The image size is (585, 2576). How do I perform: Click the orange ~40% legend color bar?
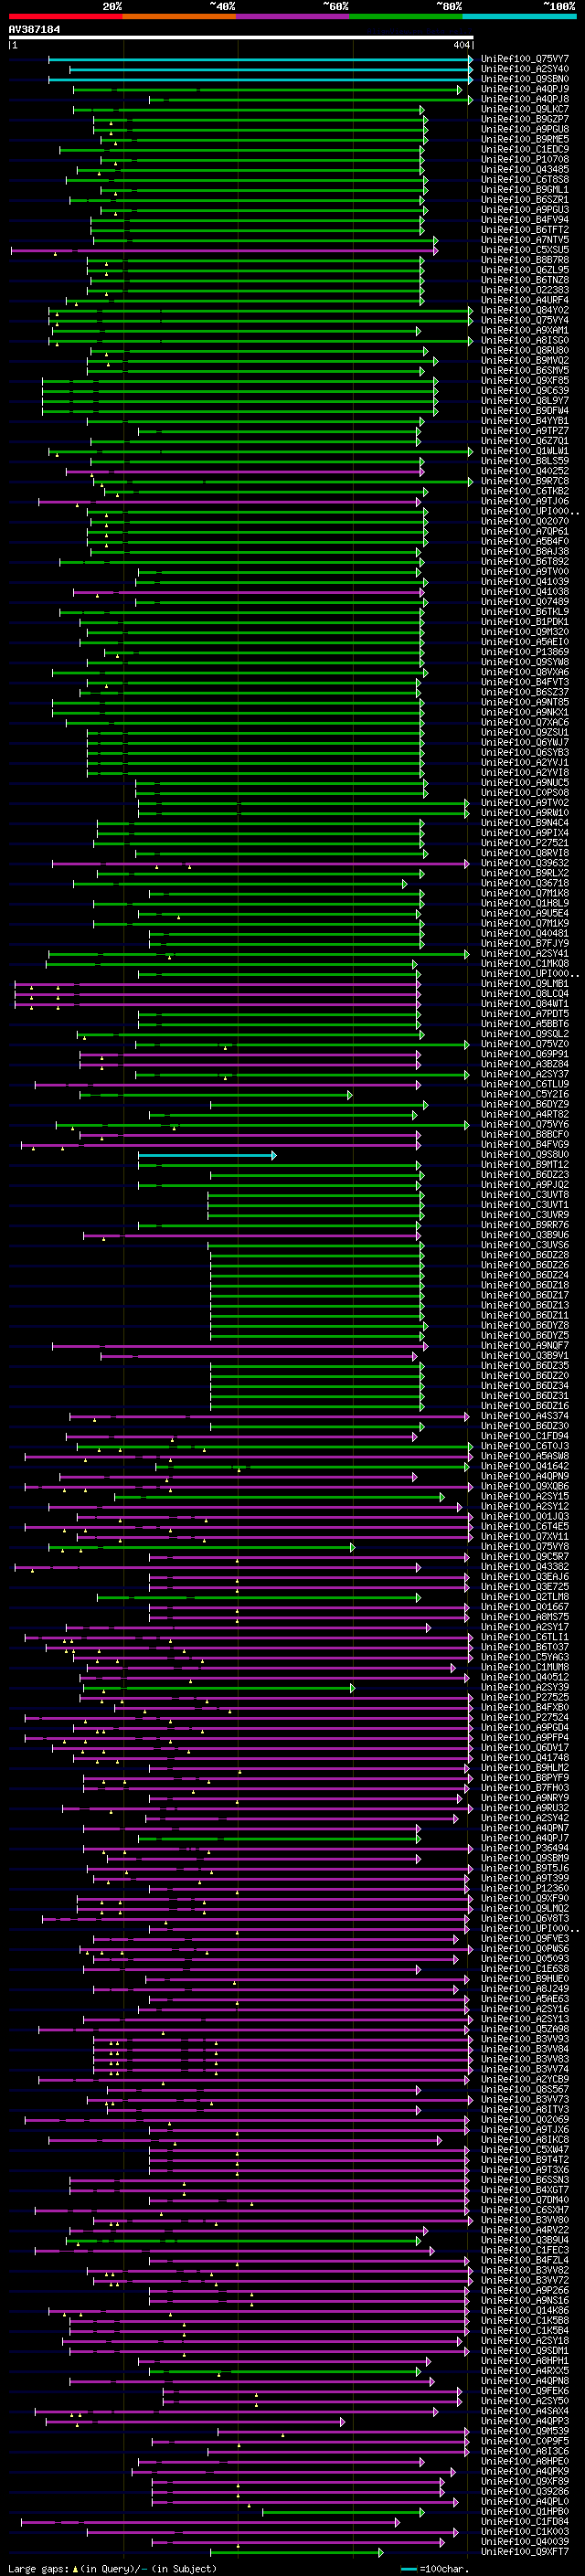tap(179, 16)
